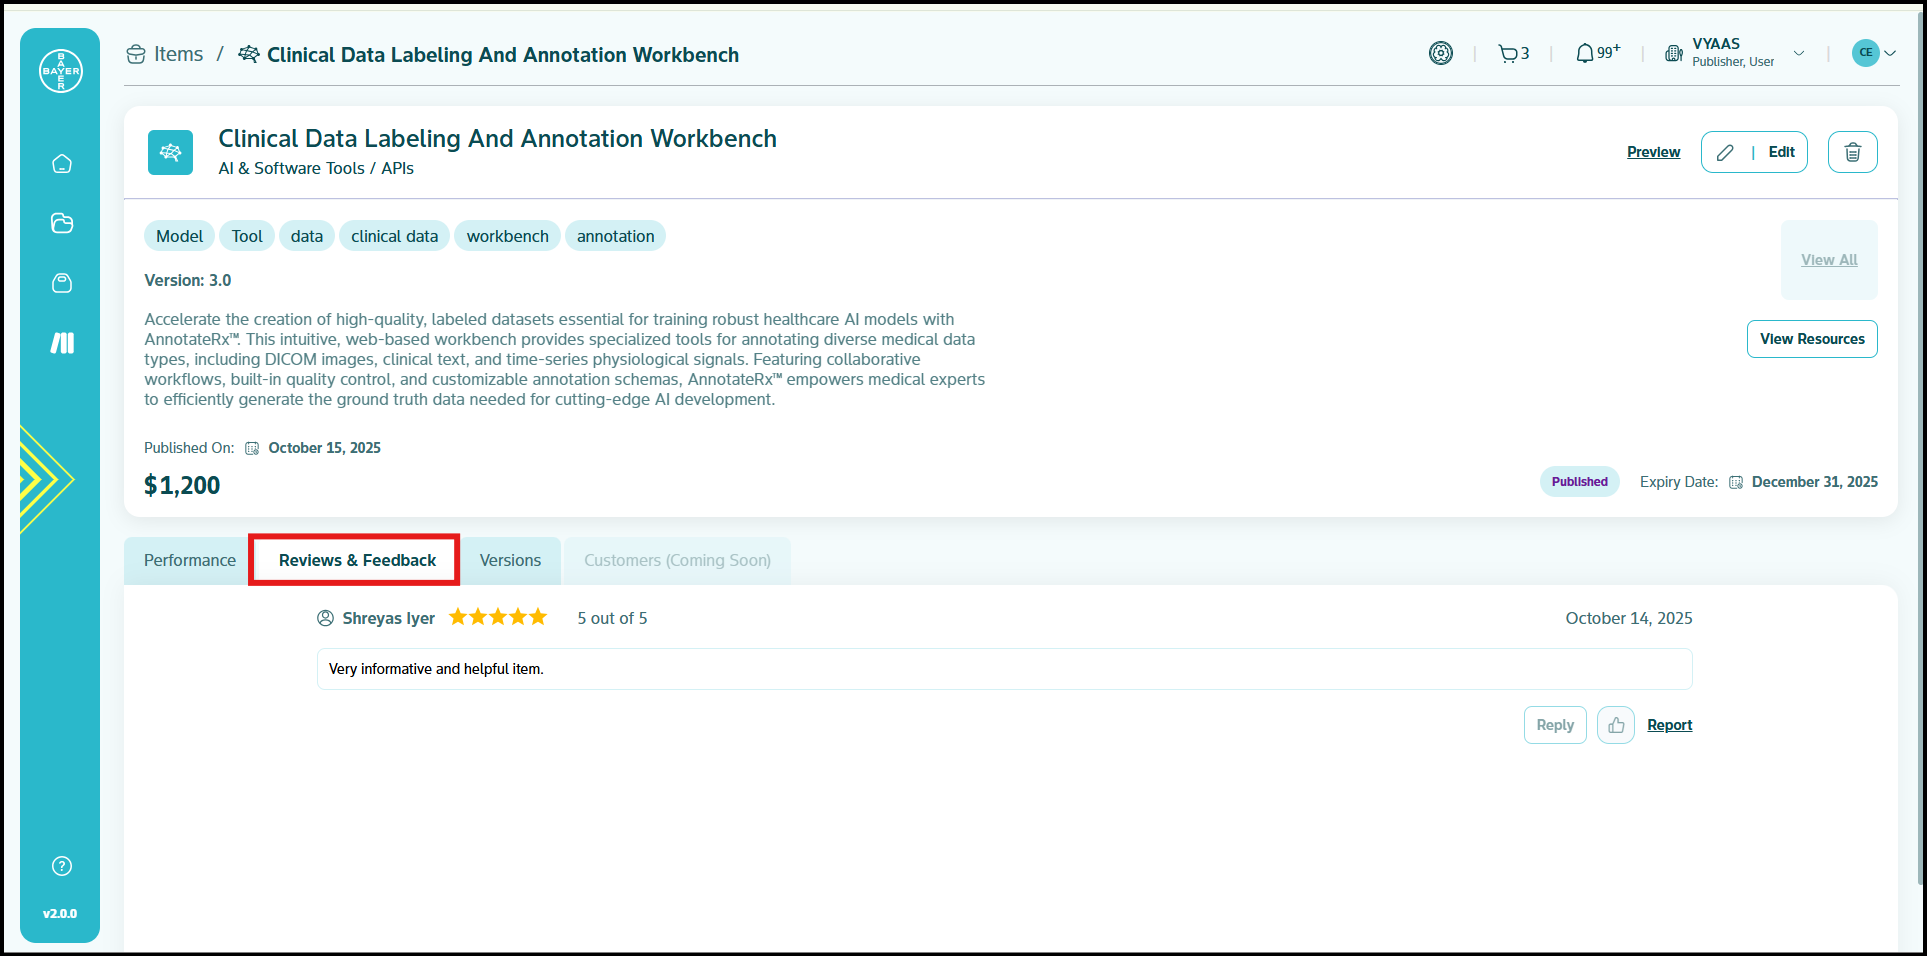Viewport: 1927px width, 956px height.
Task: Click the circular target icon in header
Action: coord(1440,54)
